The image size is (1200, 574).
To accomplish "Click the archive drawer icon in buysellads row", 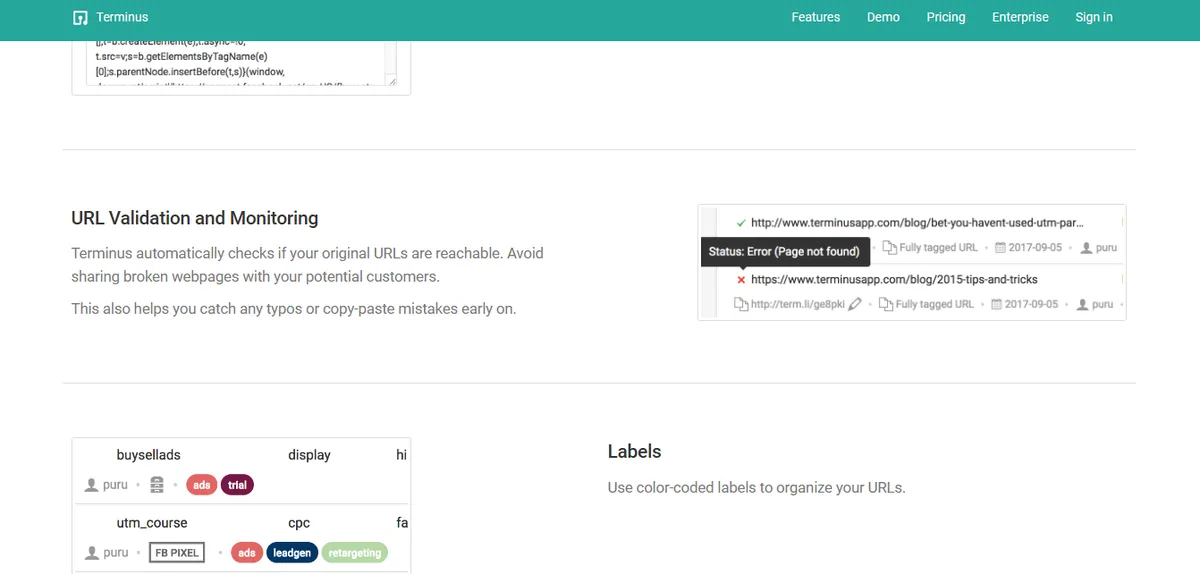I will tap(155, 485).
